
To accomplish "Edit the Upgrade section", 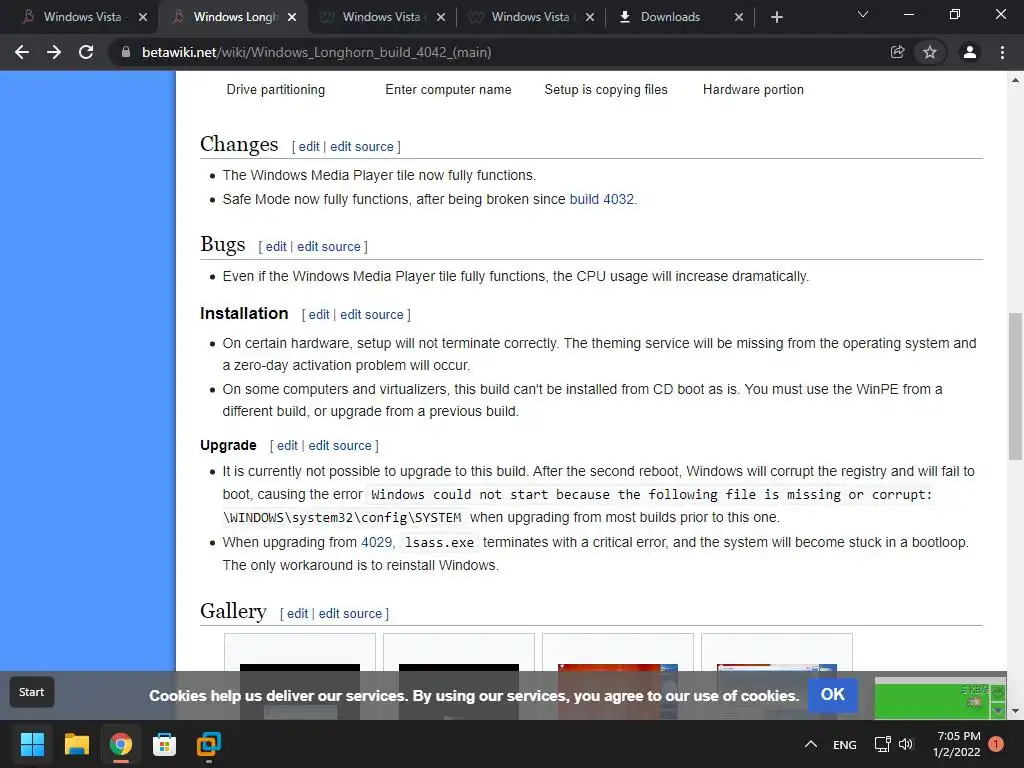I will tap(287, 445).
